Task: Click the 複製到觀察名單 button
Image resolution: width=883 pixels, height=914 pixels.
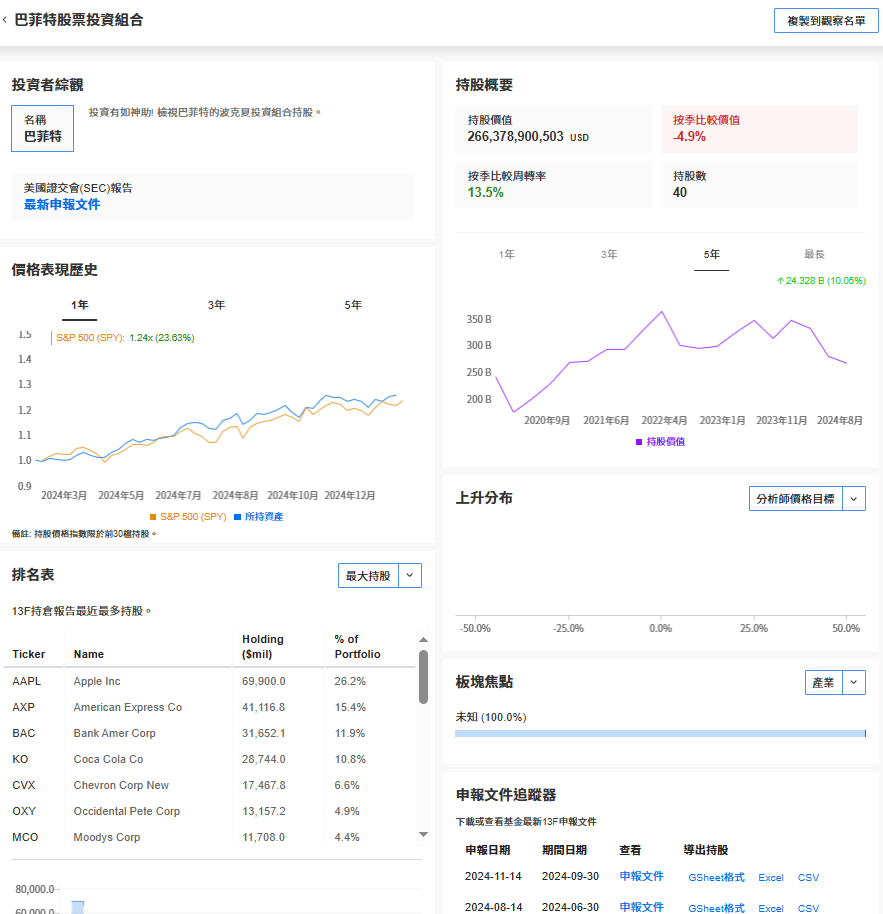Action: pyautogui.click(x=826, y=20)
